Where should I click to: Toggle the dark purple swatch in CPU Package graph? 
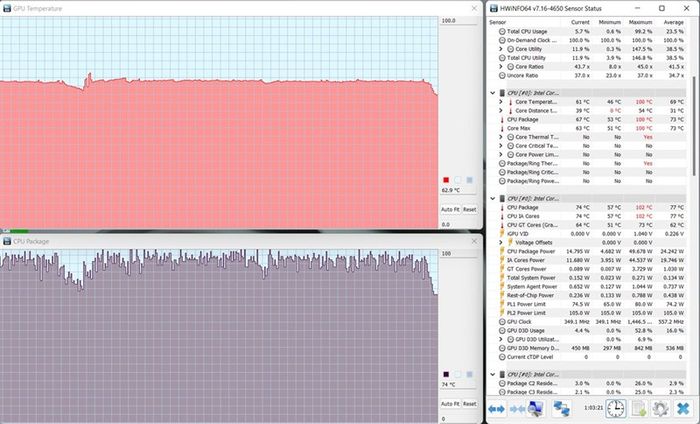pyautogui.click(x=446, y=374)
